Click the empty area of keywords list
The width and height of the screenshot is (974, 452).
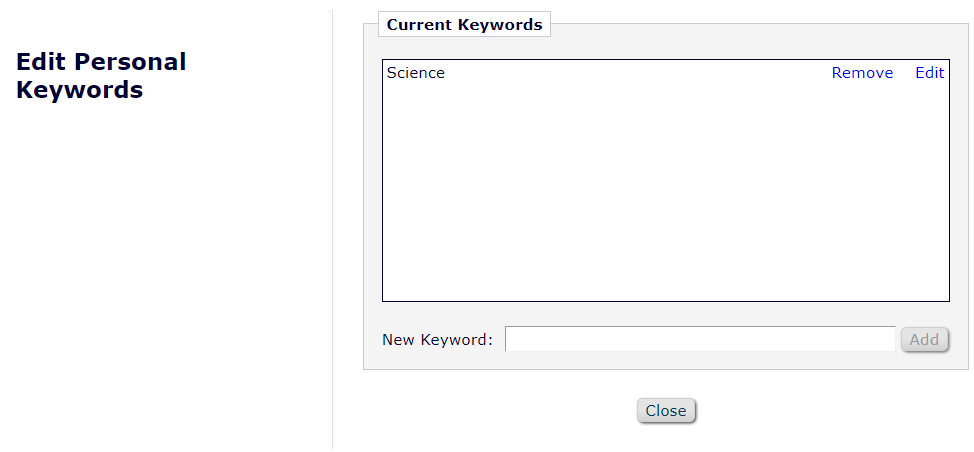(665, 190)
